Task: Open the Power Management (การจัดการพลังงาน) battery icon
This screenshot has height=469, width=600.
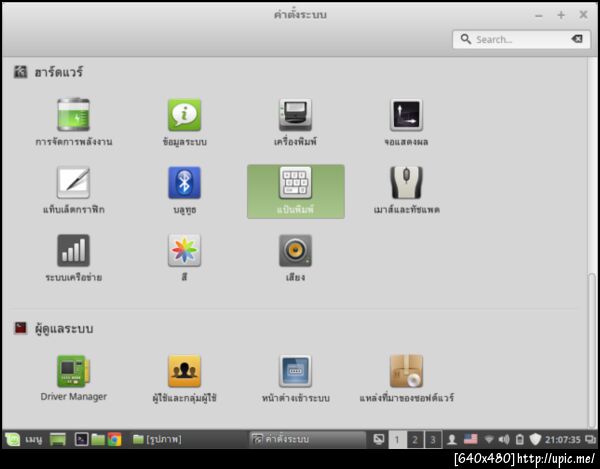Action: coord(73,115)
